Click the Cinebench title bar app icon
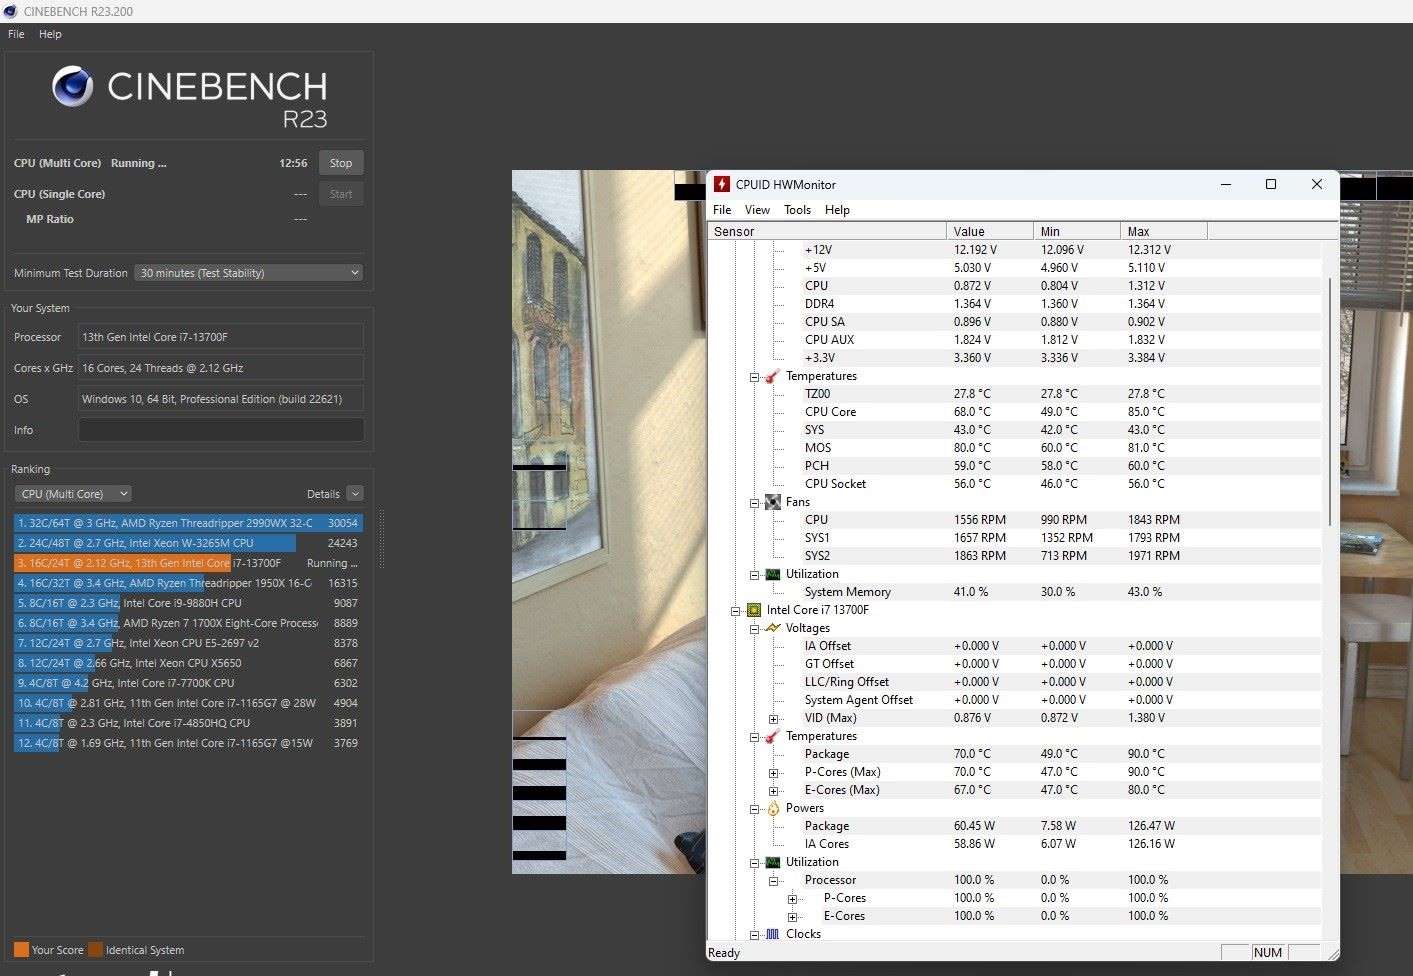Screen dimensions: 1413x976 [x=10, y=11]
